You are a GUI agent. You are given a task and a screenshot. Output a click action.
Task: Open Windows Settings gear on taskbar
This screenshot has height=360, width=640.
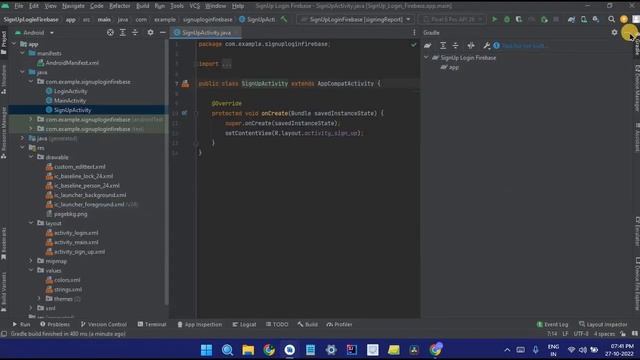331,350
